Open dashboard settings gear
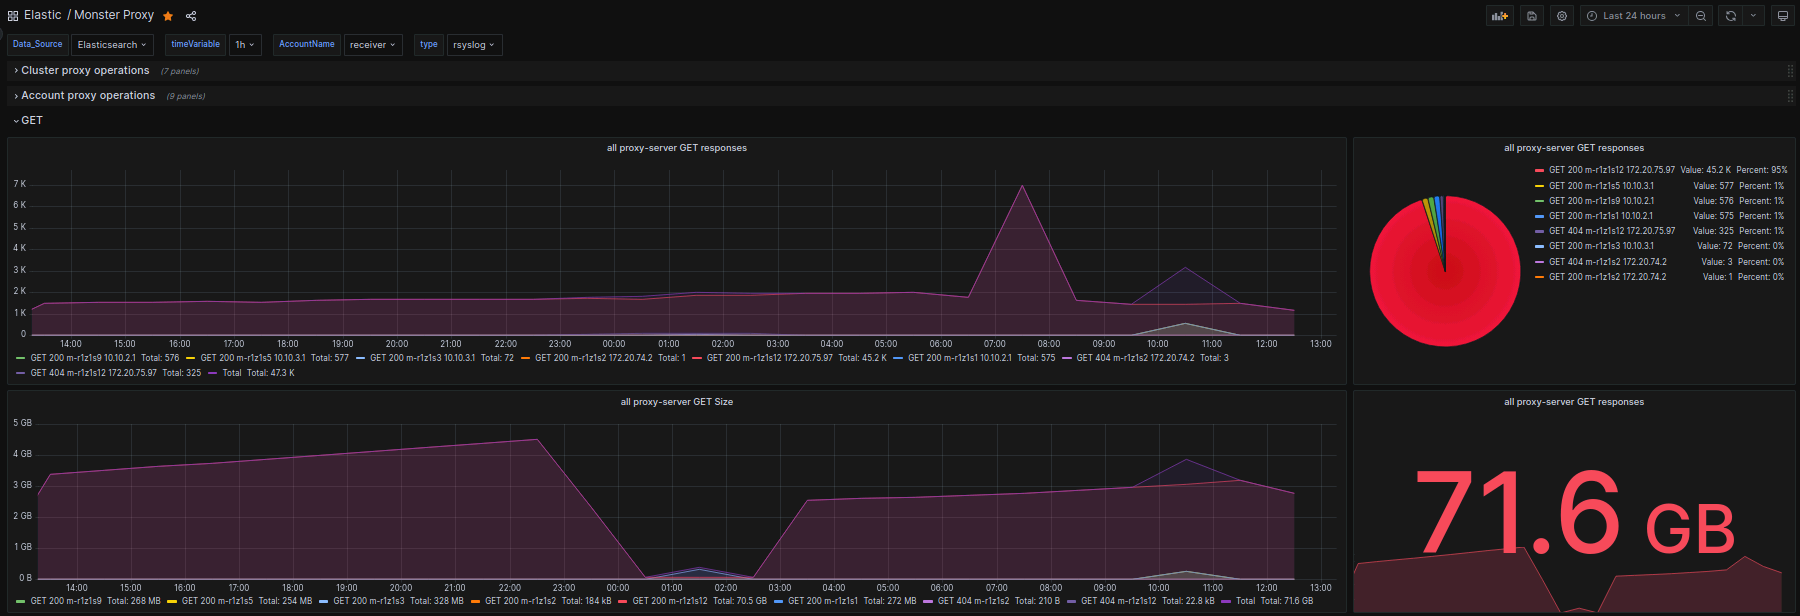The image size is (1800, 616). (x=1562, y=16)
